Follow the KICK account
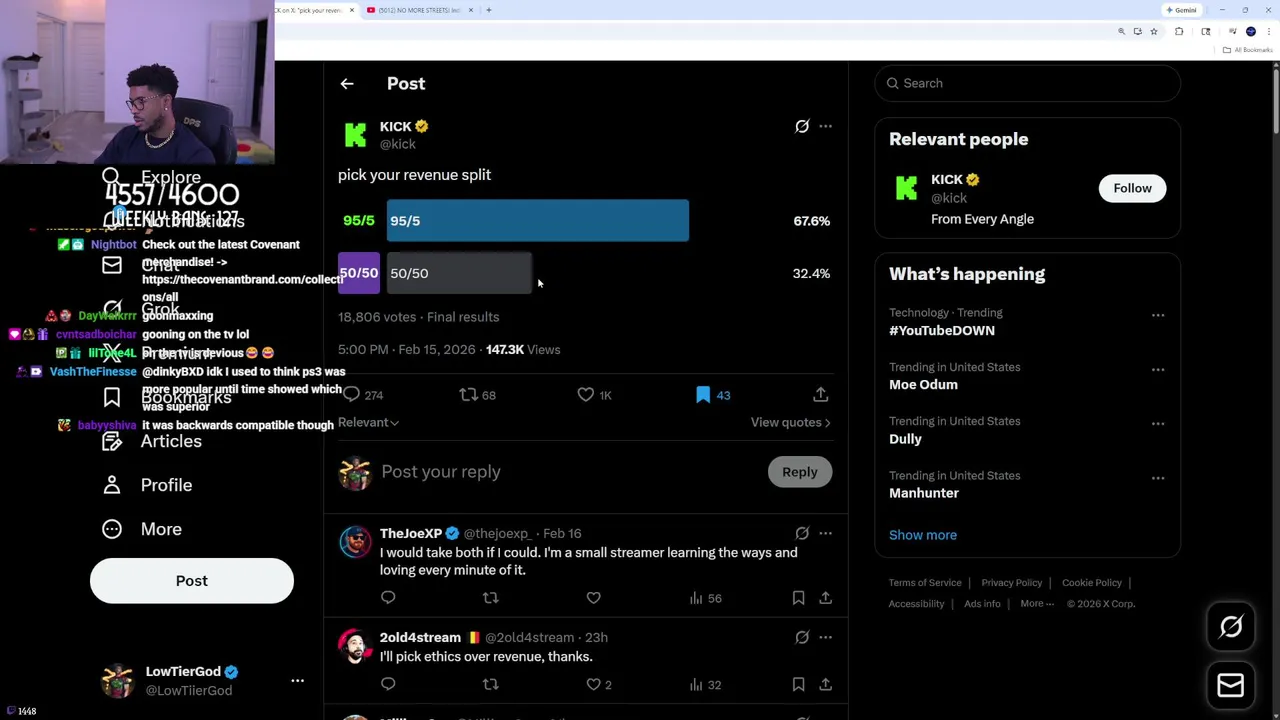Viewport: 1280px width, 720px height. (1132, 188)
